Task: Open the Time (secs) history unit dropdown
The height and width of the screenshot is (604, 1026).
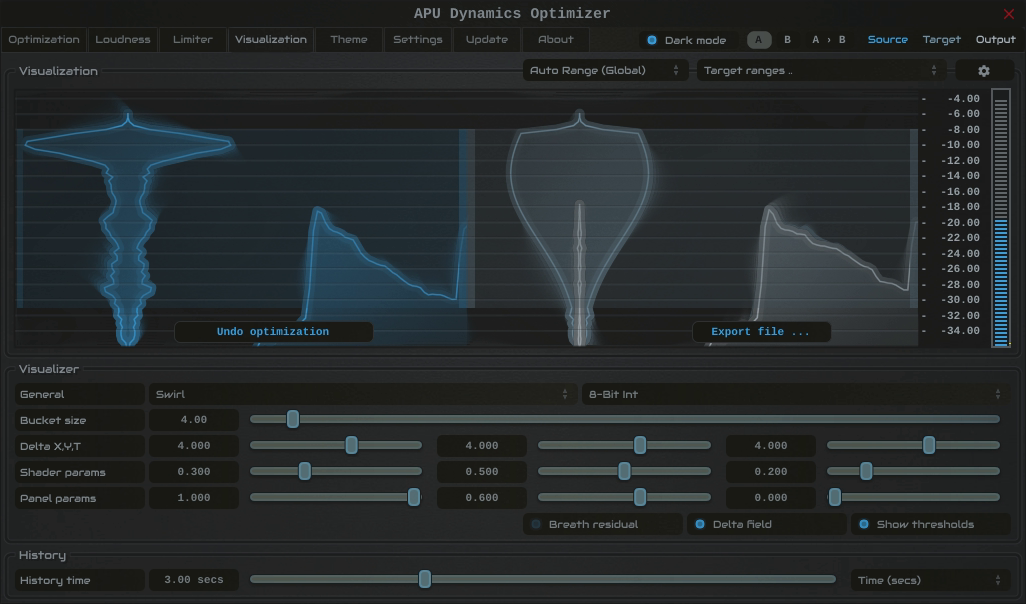Action: tap(930, 580)
